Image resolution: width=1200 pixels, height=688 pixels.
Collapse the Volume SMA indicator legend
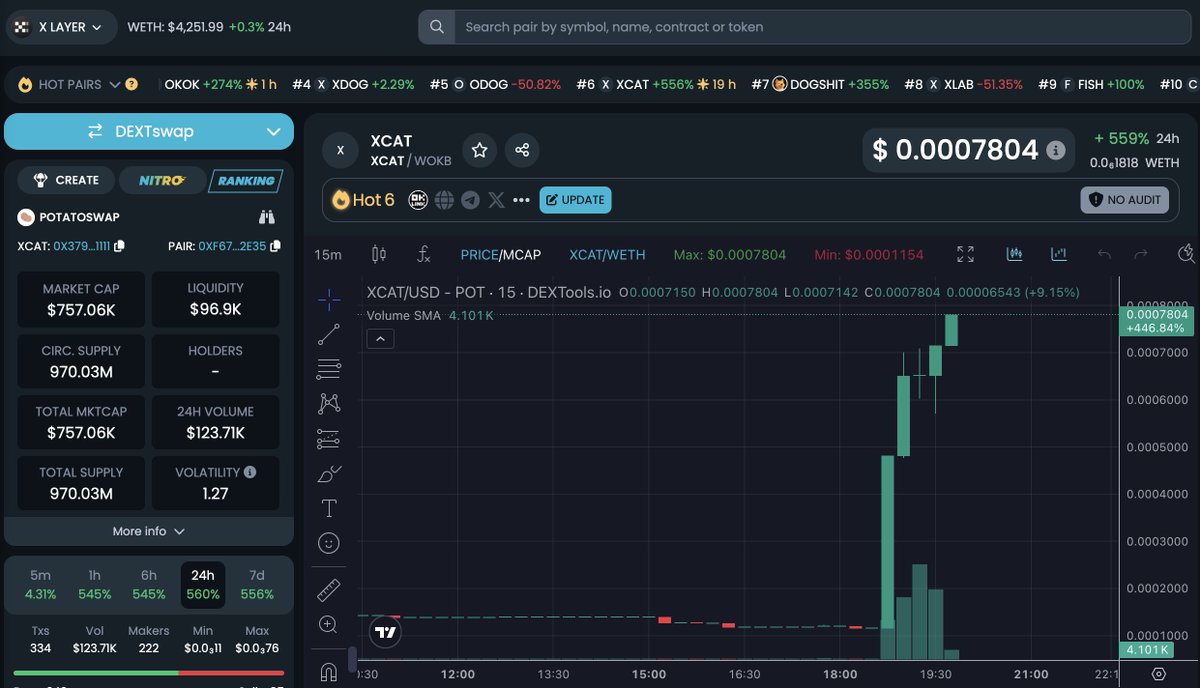coord(380,339)
